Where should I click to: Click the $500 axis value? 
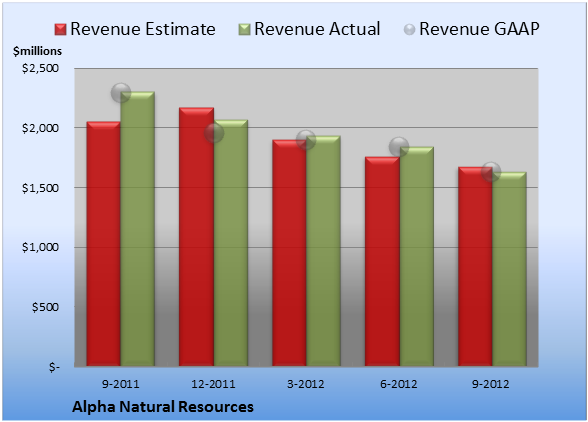click(45, 307)
